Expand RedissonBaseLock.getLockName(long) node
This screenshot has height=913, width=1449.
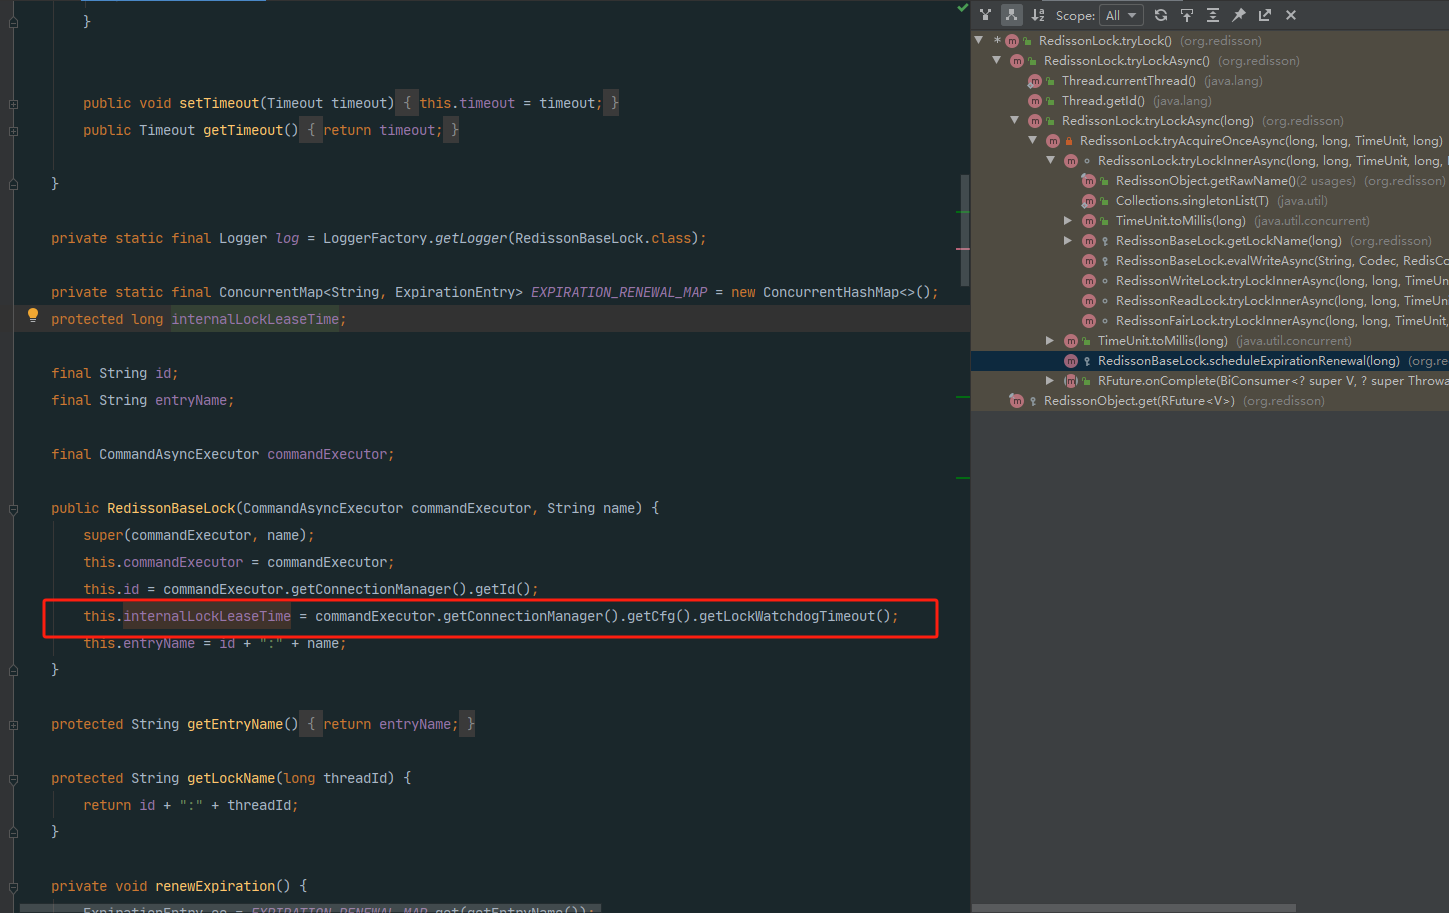tap(1068, 241)
